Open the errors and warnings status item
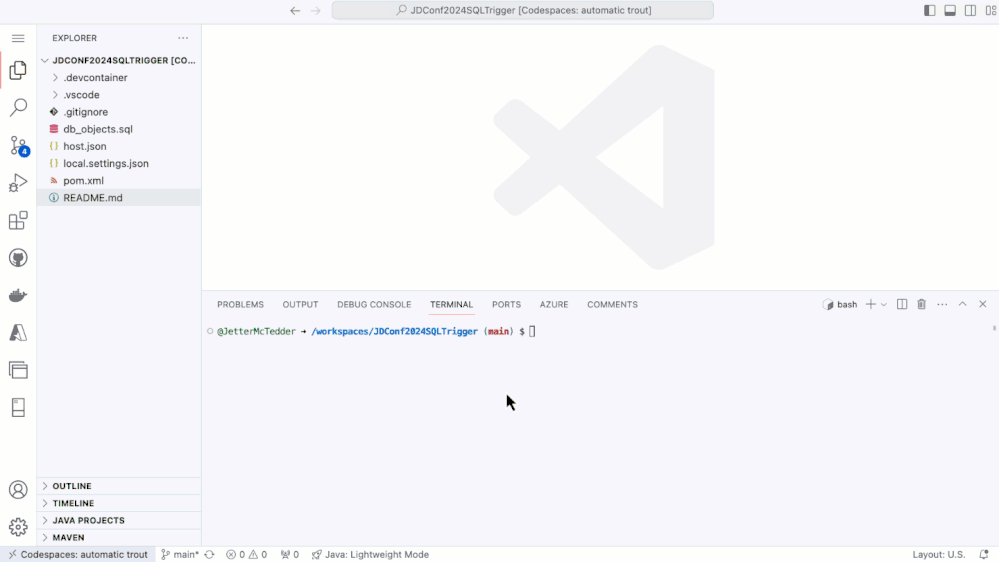Viewport: 999px width, 562px height. coord(247,554)
